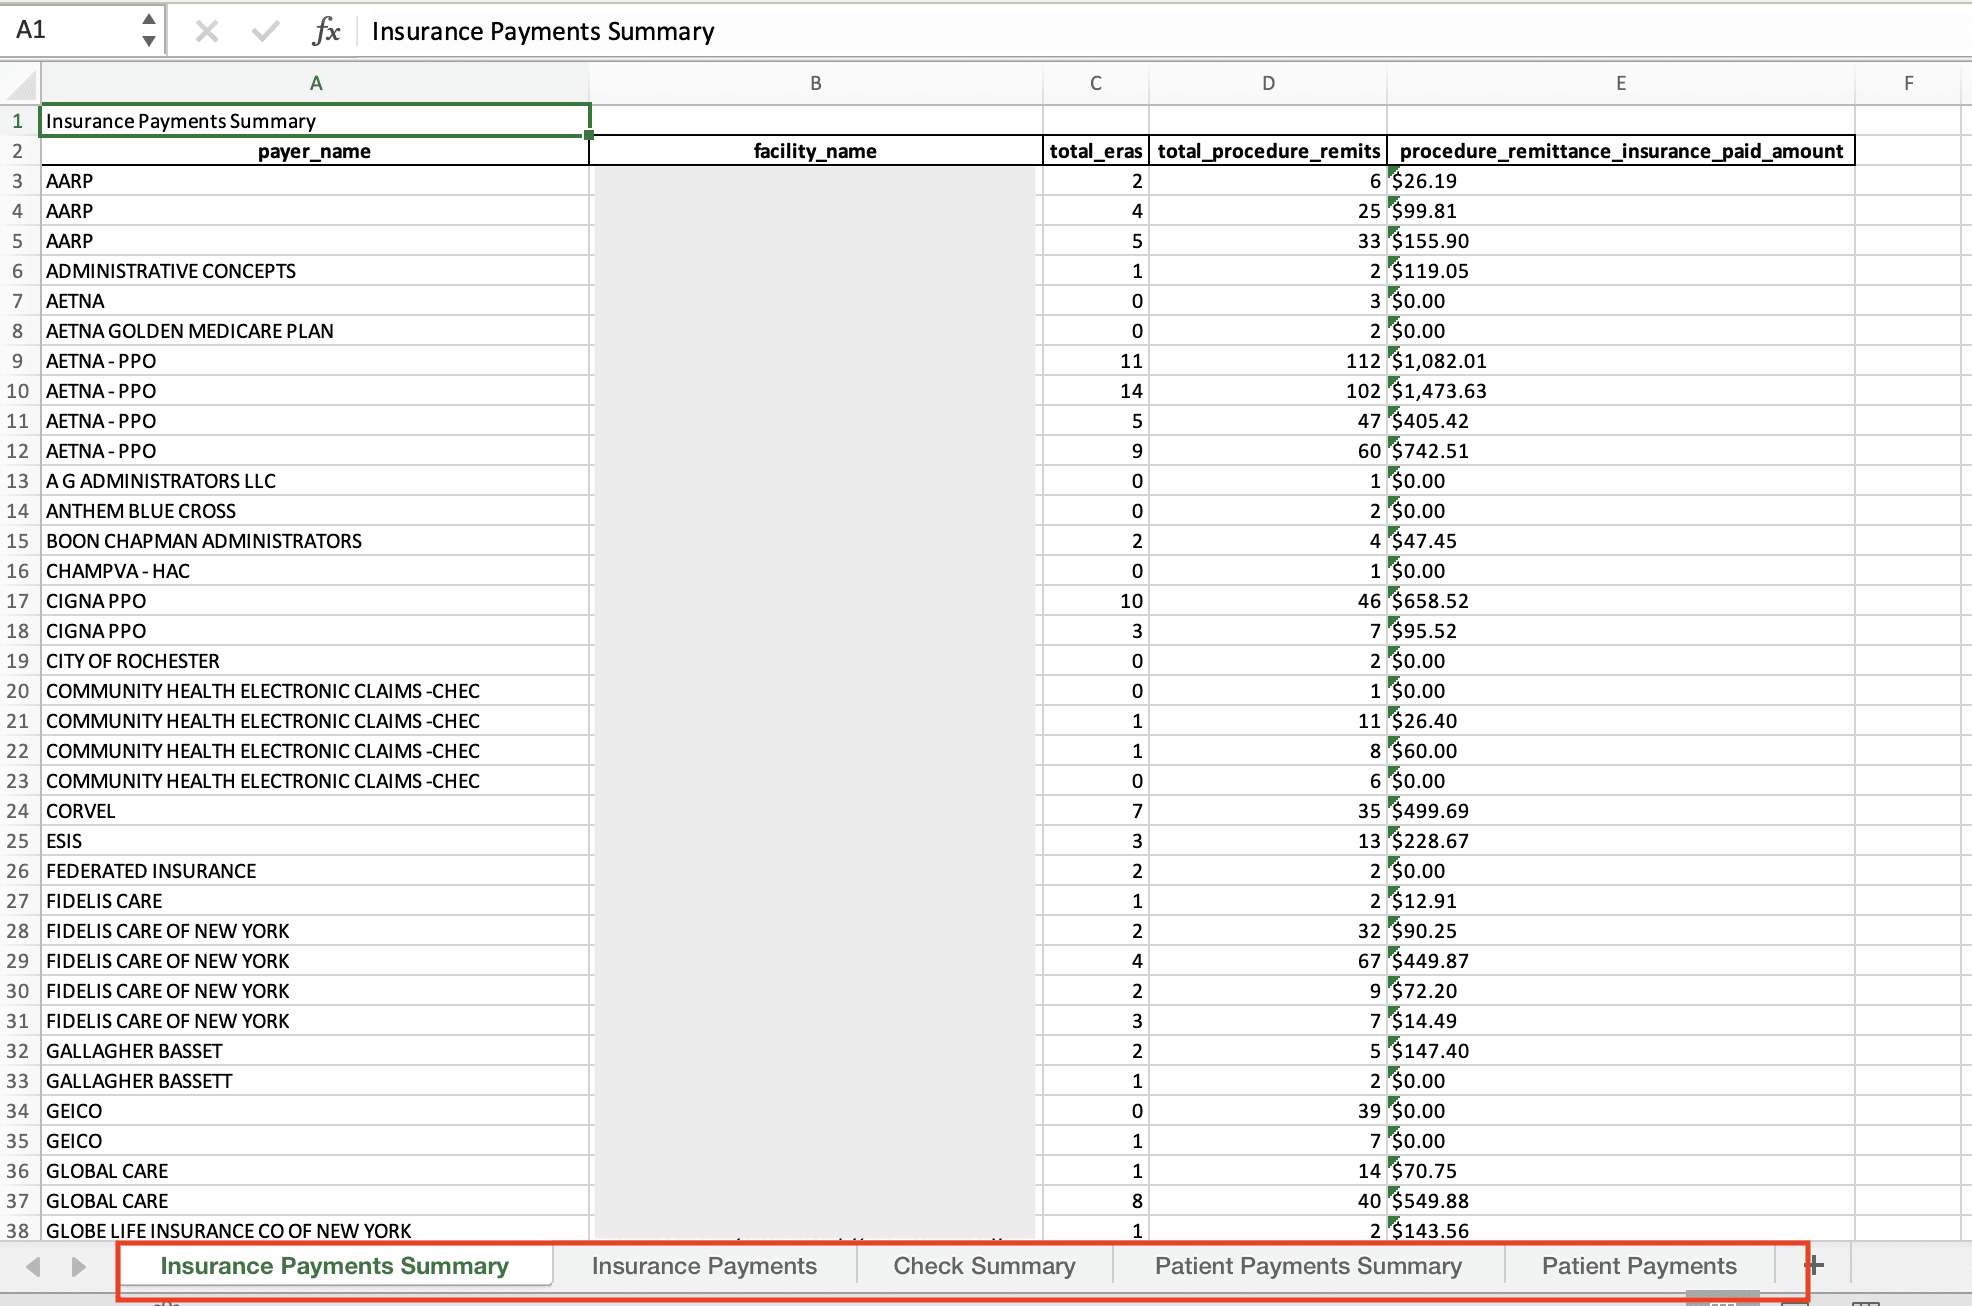Add a new sheet with plus icon
The width and height of the screenshot is (1972, 1306).
tap(1814, 1266)
